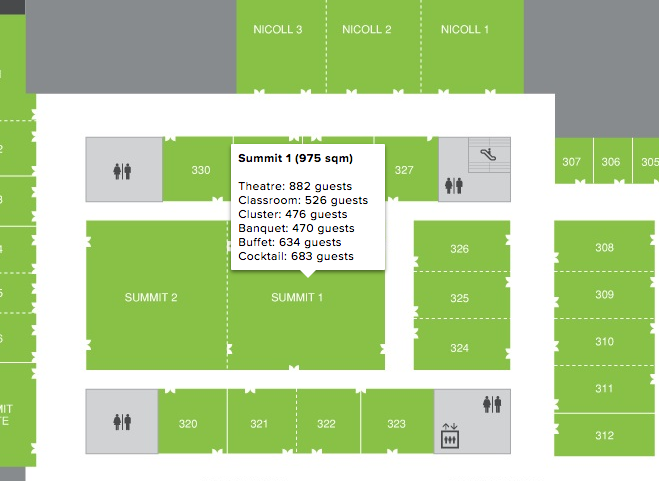Click the restroom icon above the elevator
659x481 pixels.
(x=492, y=404)
